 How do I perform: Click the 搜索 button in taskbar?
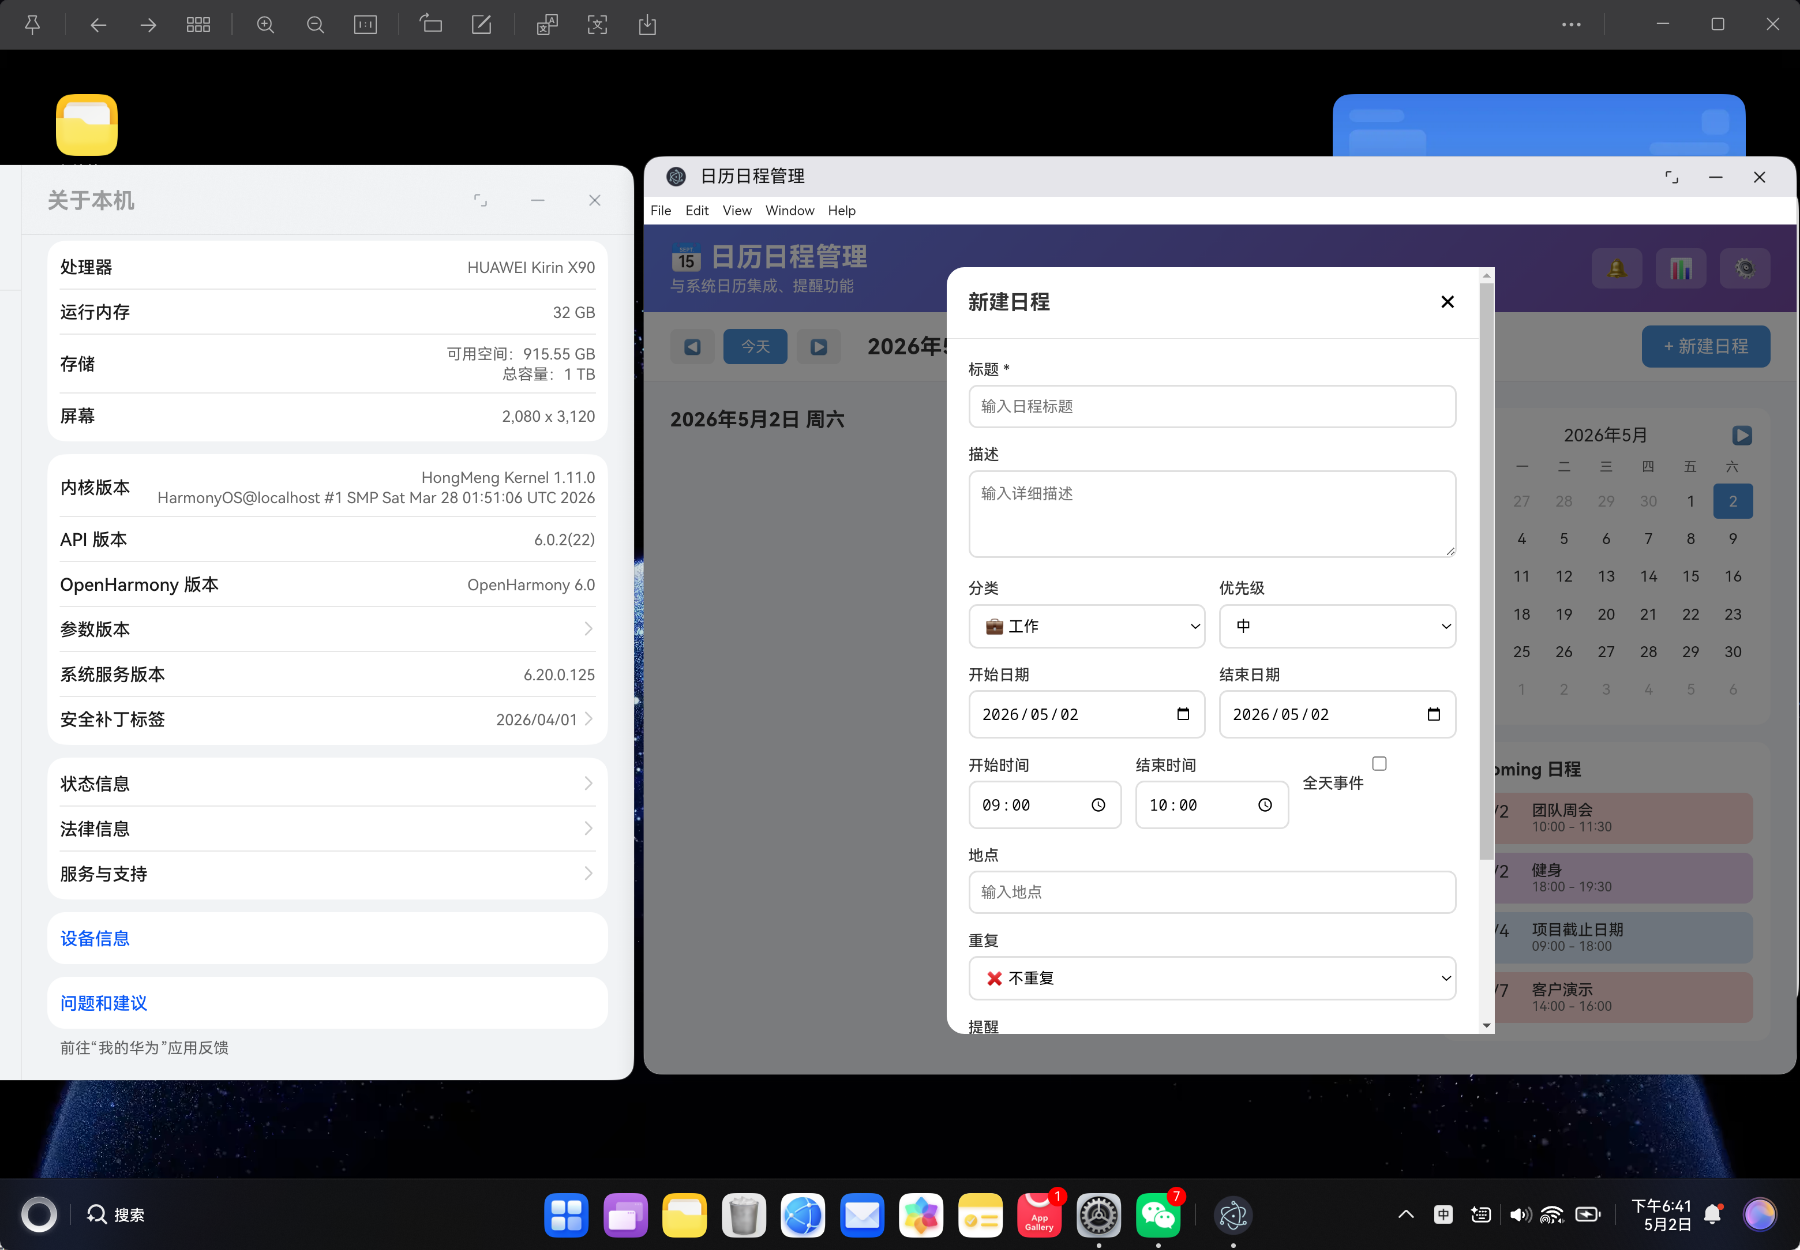point(115,1215)
